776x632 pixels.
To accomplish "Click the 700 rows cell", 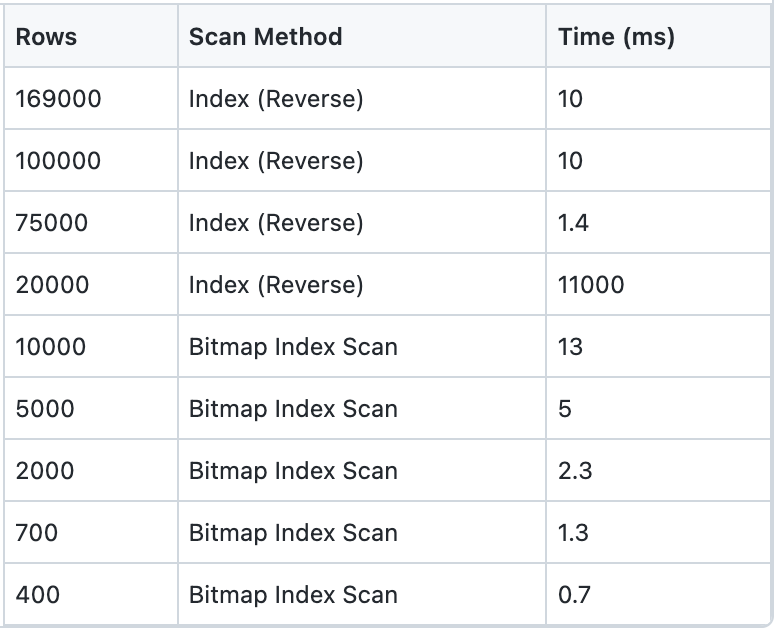I will click(x=91, y=532).
